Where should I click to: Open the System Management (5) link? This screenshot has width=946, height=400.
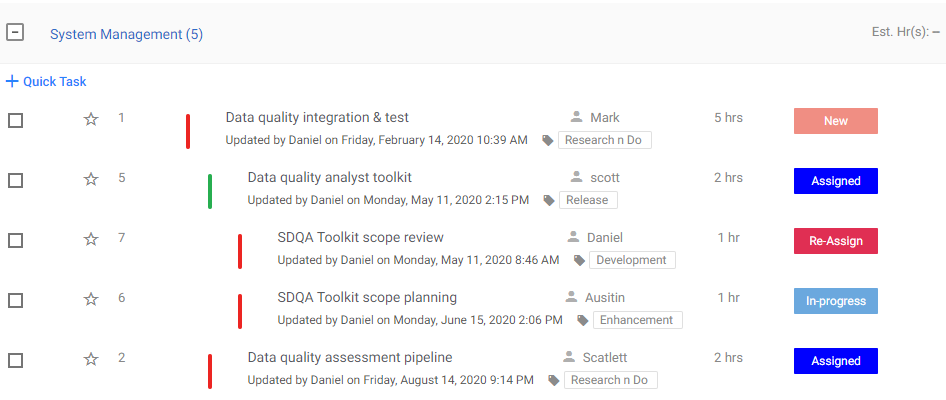click(x=126, y=34)
